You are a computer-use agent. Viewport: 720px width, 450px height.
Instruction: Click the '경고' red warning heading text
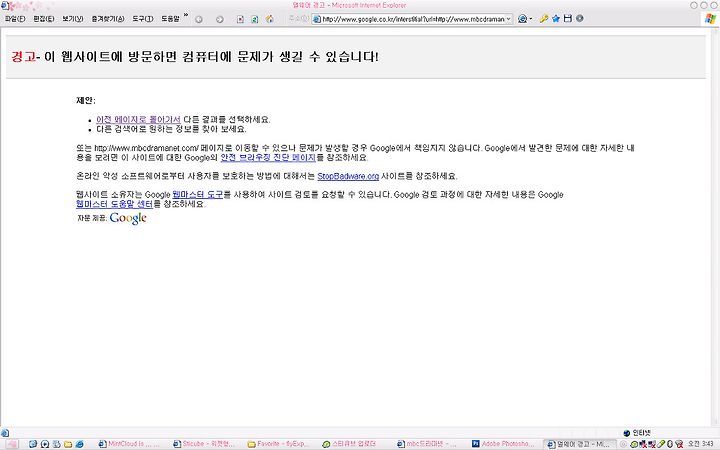click(23, 57)
